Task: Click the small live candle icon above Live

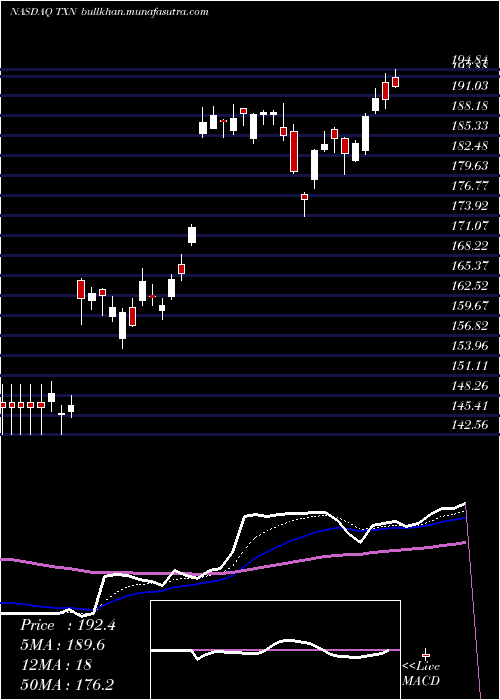Action: point(425,655)
